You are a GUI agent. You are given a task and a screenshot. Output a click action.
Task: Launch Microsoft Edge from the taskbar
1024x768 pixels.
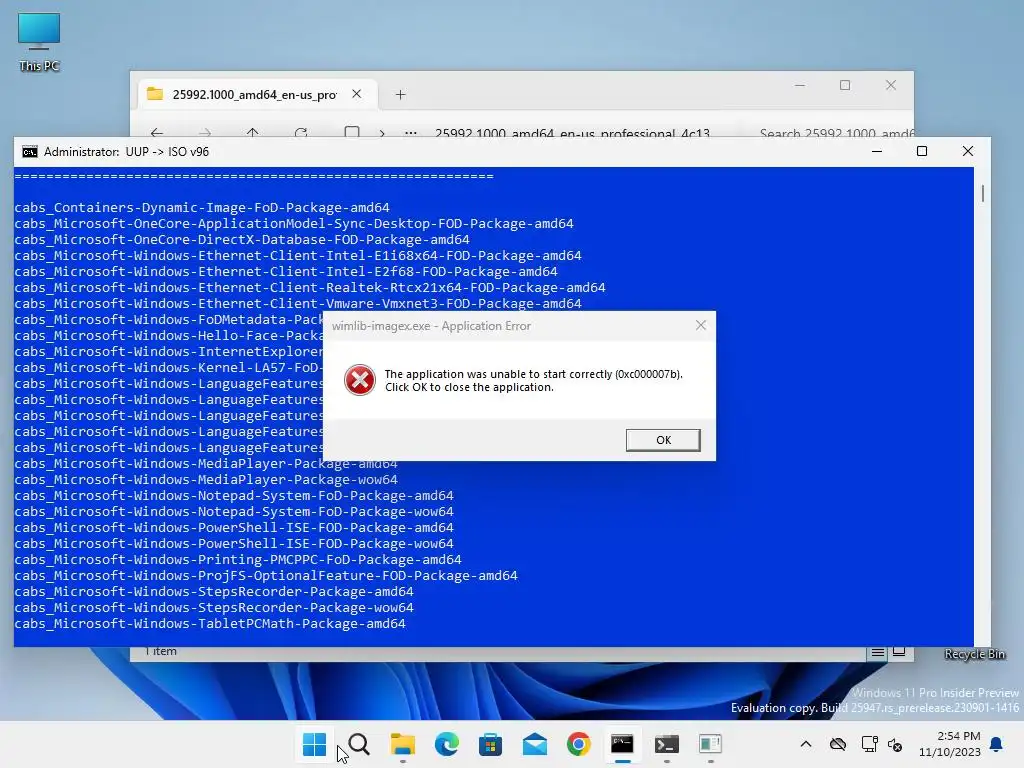coord(447,744)
